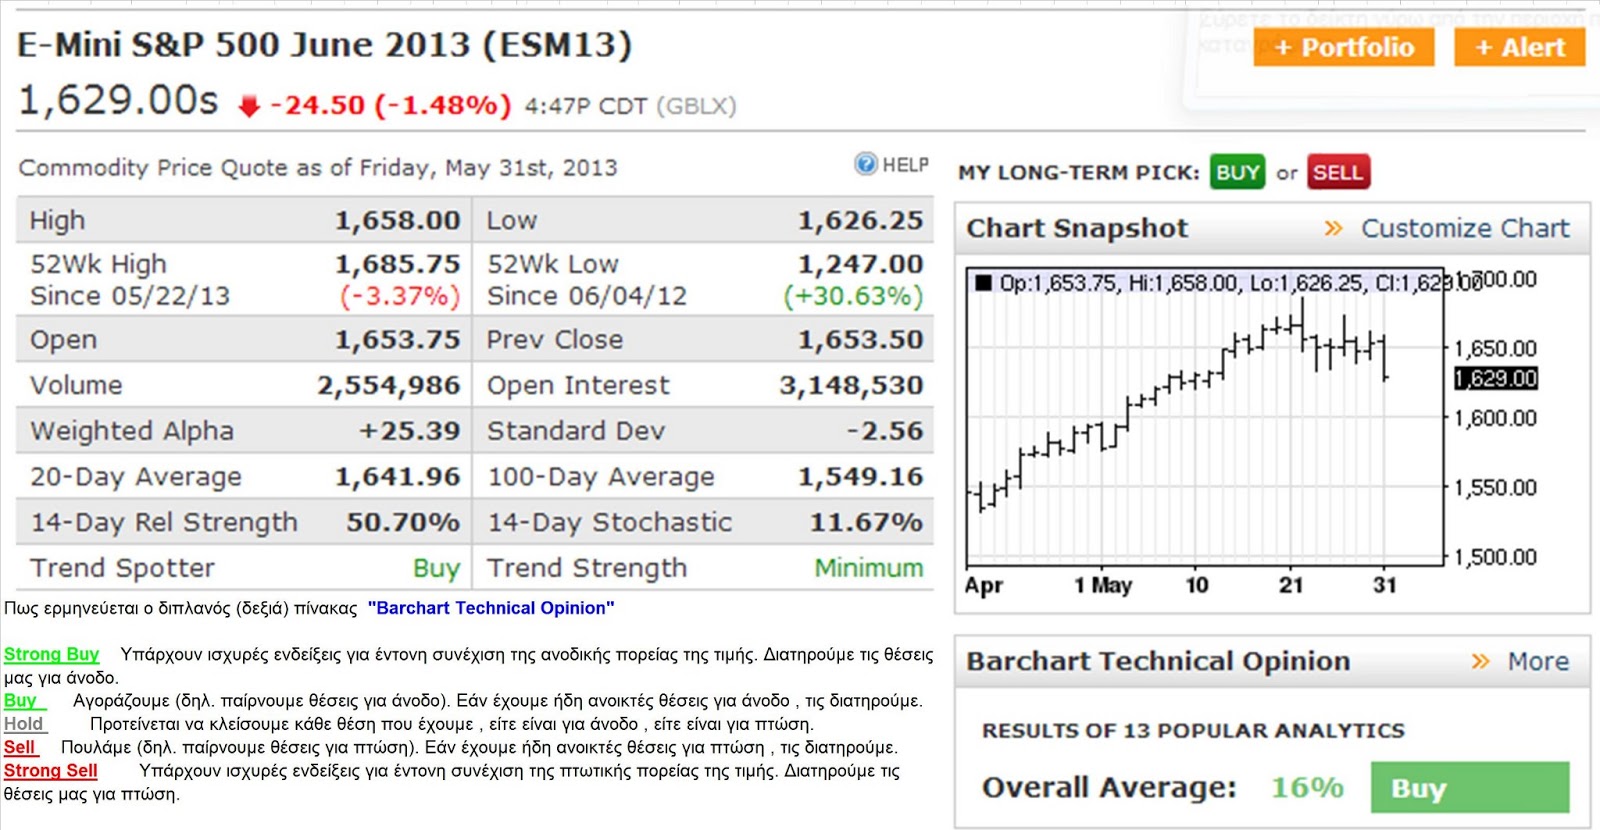Click the -24.50 (-1.48%) change value
The image size is (1600, 830).
pyautogui.click(x=390, y=105)
